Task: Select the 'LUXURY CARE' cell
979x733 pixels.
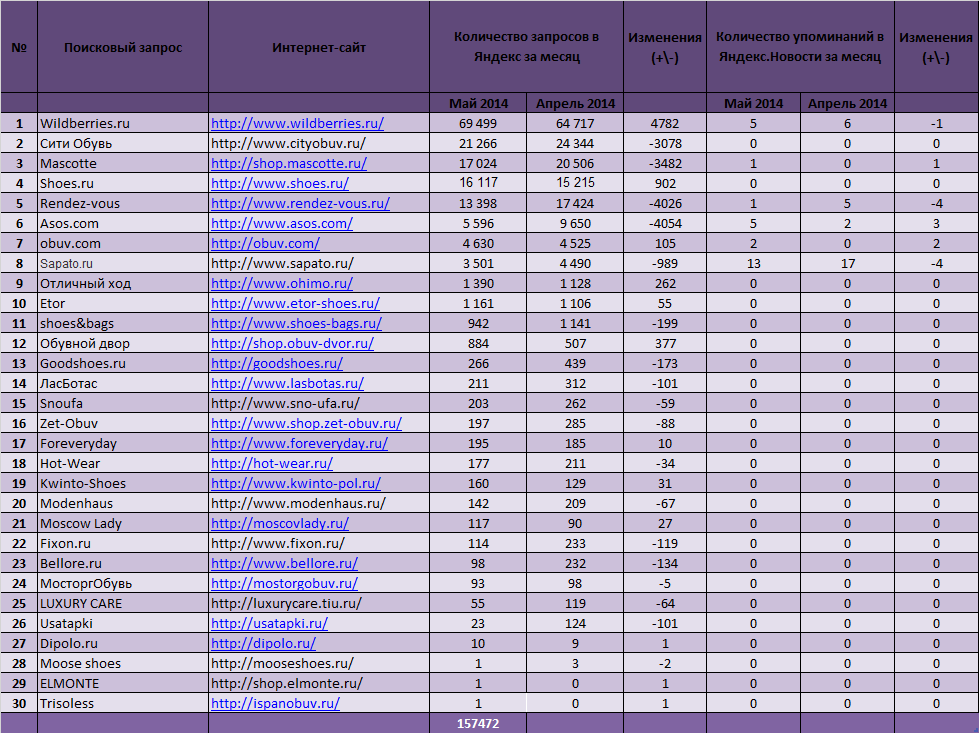Action: (x=123, y=603)
